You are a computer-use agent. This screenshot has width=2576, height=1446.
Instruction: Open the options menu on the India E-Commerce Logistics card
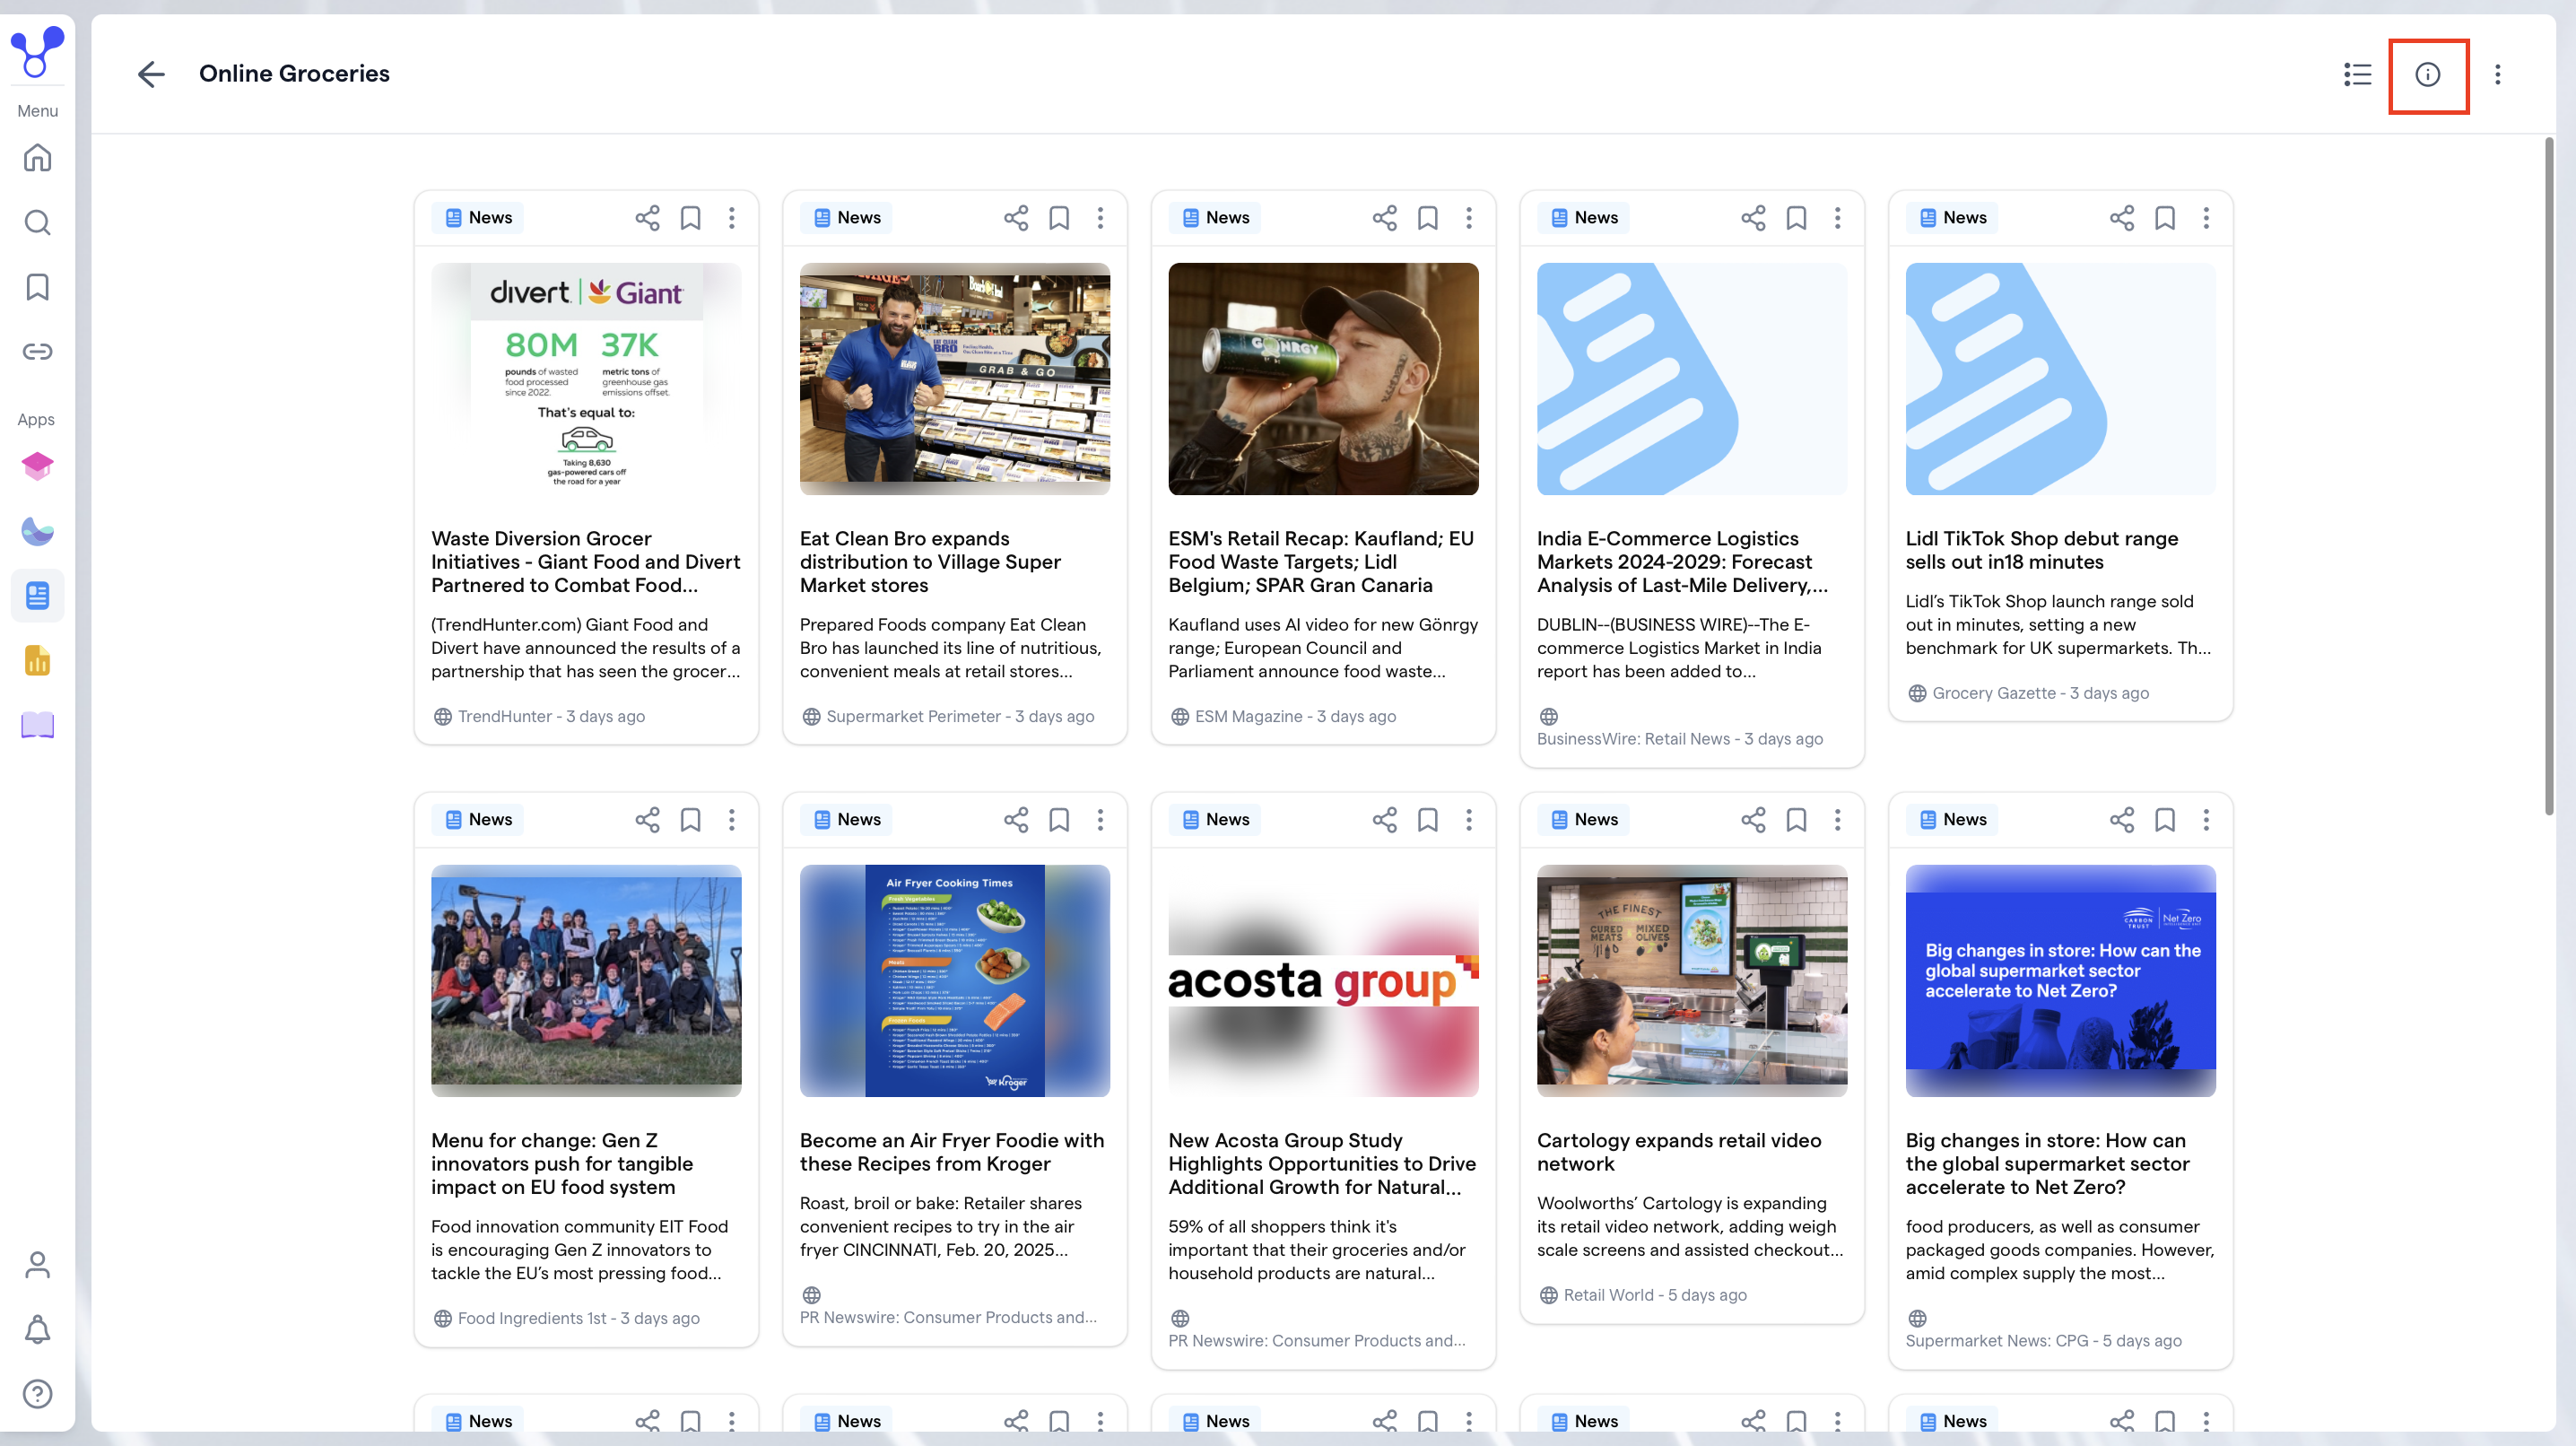[1837, 218]
